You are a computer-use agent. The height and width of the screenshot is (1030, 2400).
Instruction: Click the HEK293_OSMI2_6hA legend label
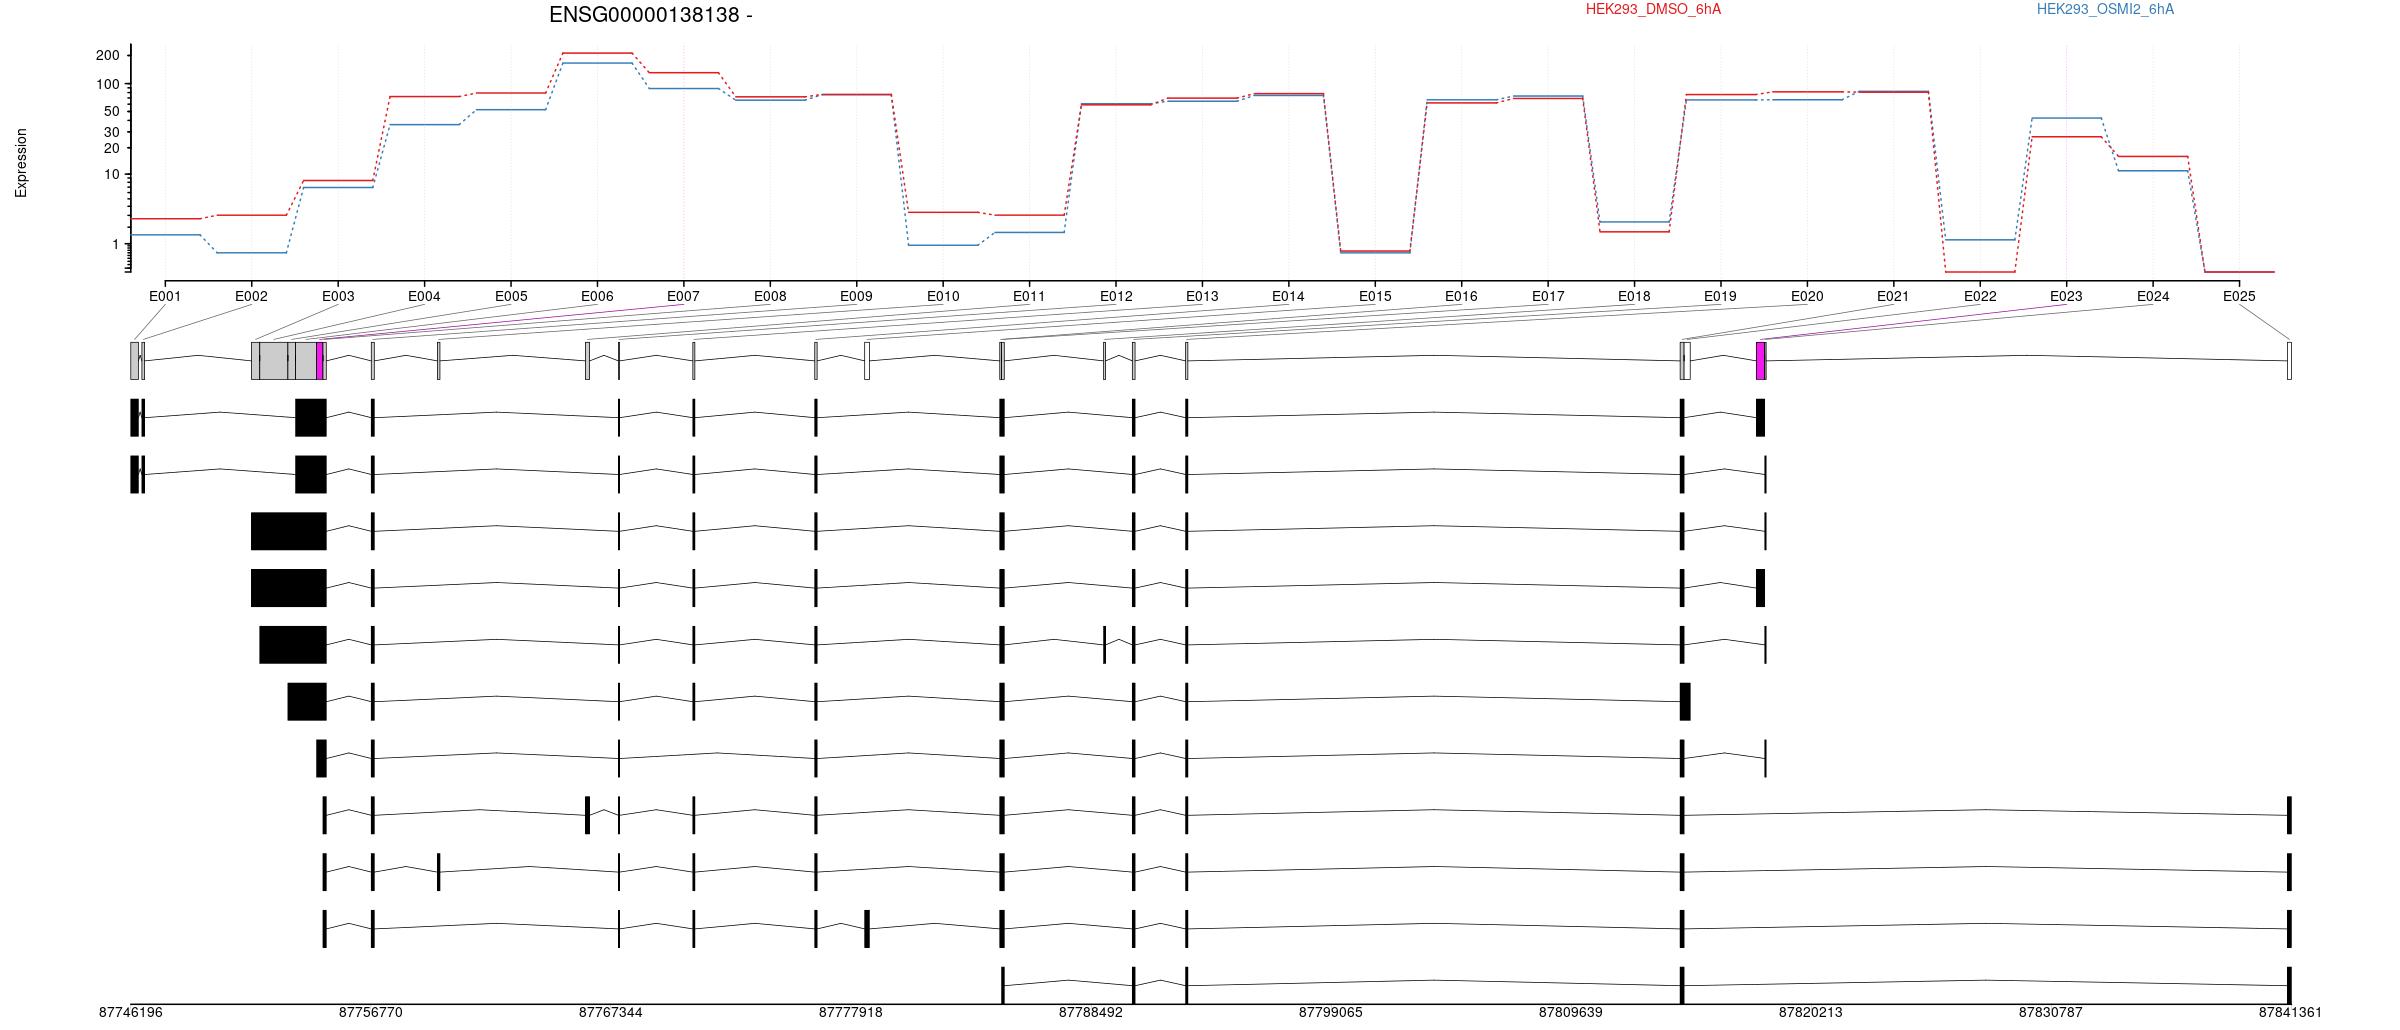(x=2105, y=10)
